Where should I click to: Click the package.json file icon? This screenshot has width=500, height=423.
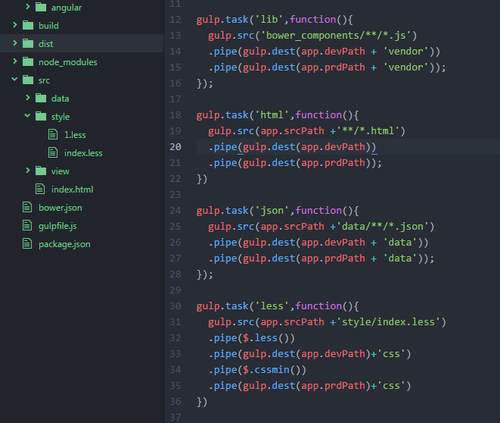pos(27,244)
